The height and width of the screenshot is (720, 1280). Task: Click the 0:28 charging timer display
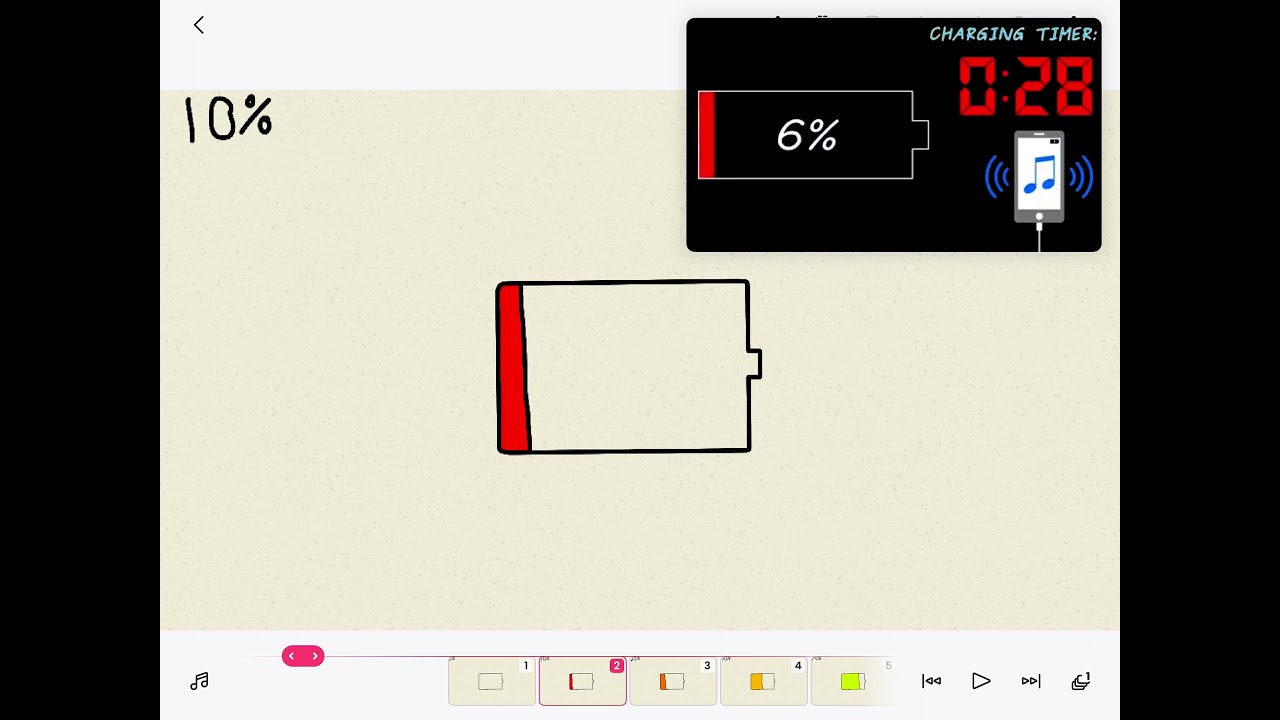point(1026,86)
